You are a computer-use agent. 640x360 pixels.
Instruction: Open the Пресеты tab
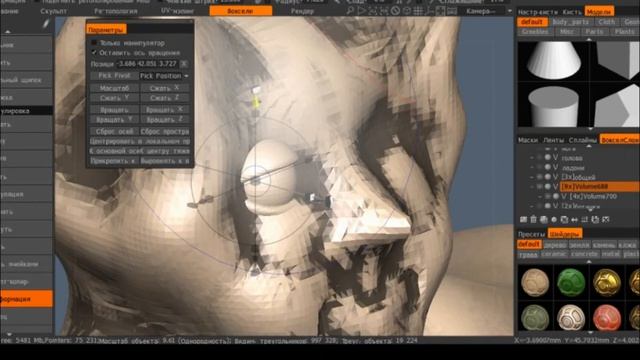[531, 234]
